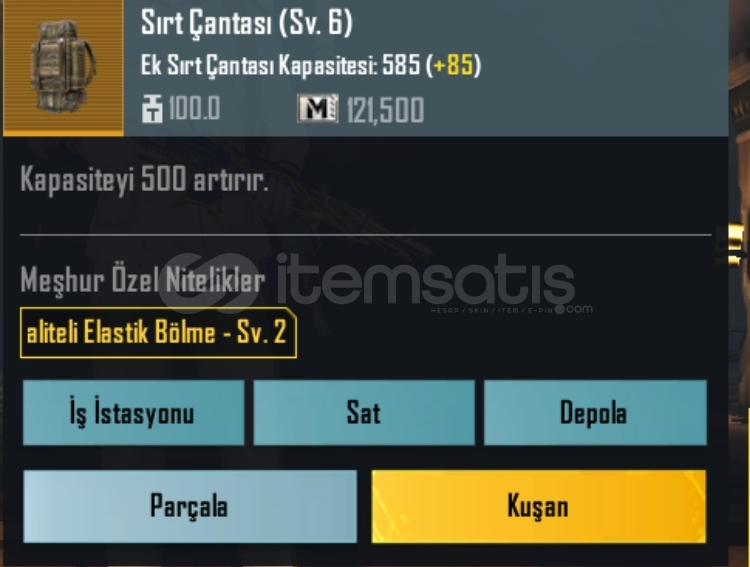Click the itemsatış watermark logo icon
This screenshot has width=750, height=567.
[x=209, y=280]
